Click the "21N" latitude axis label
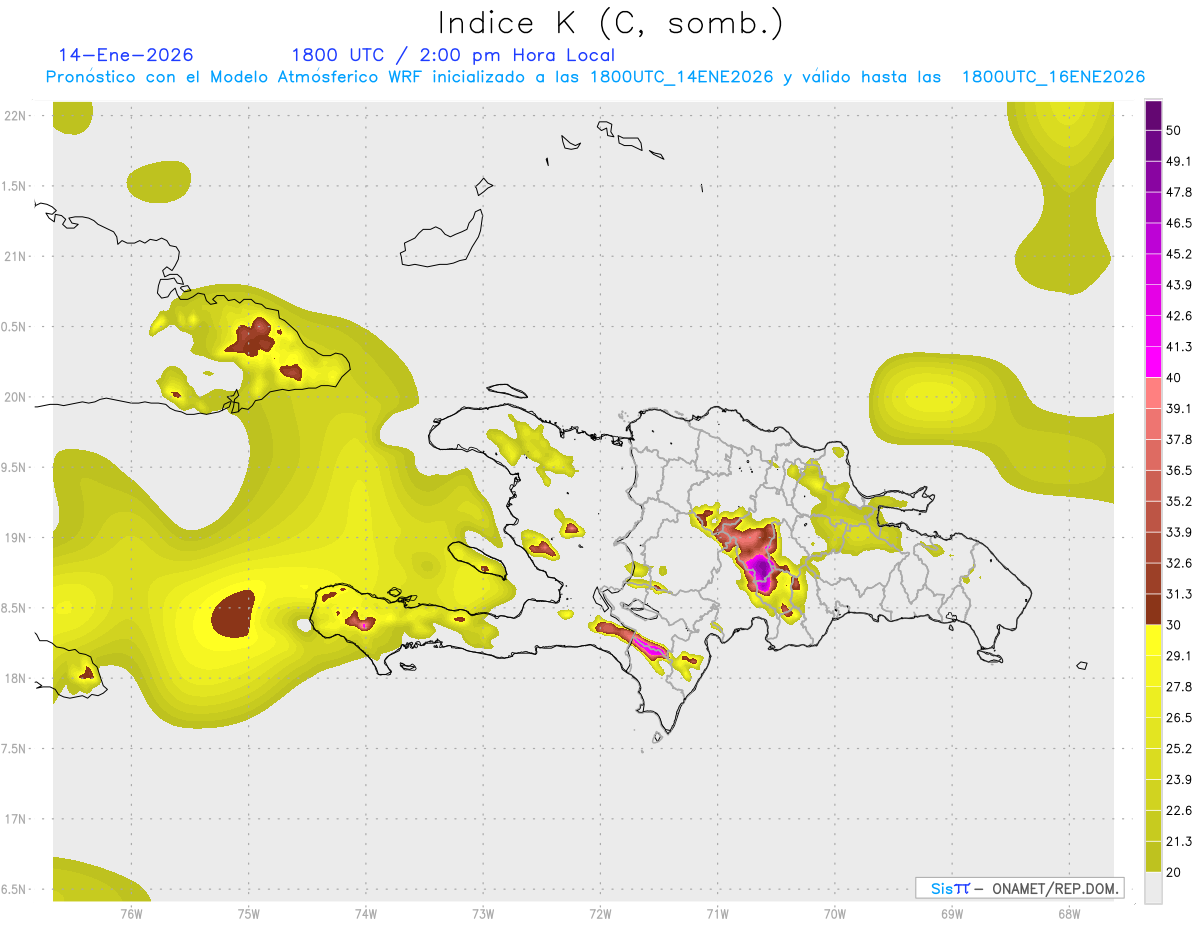 [15, 256]
